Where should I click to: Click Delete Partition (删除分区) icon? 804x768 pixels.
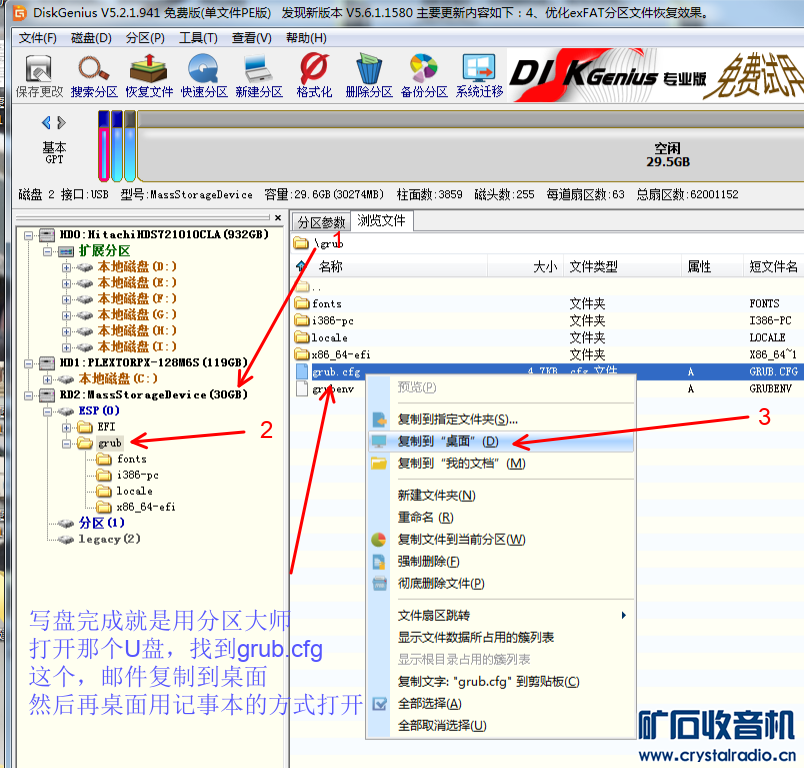point(369,76)
